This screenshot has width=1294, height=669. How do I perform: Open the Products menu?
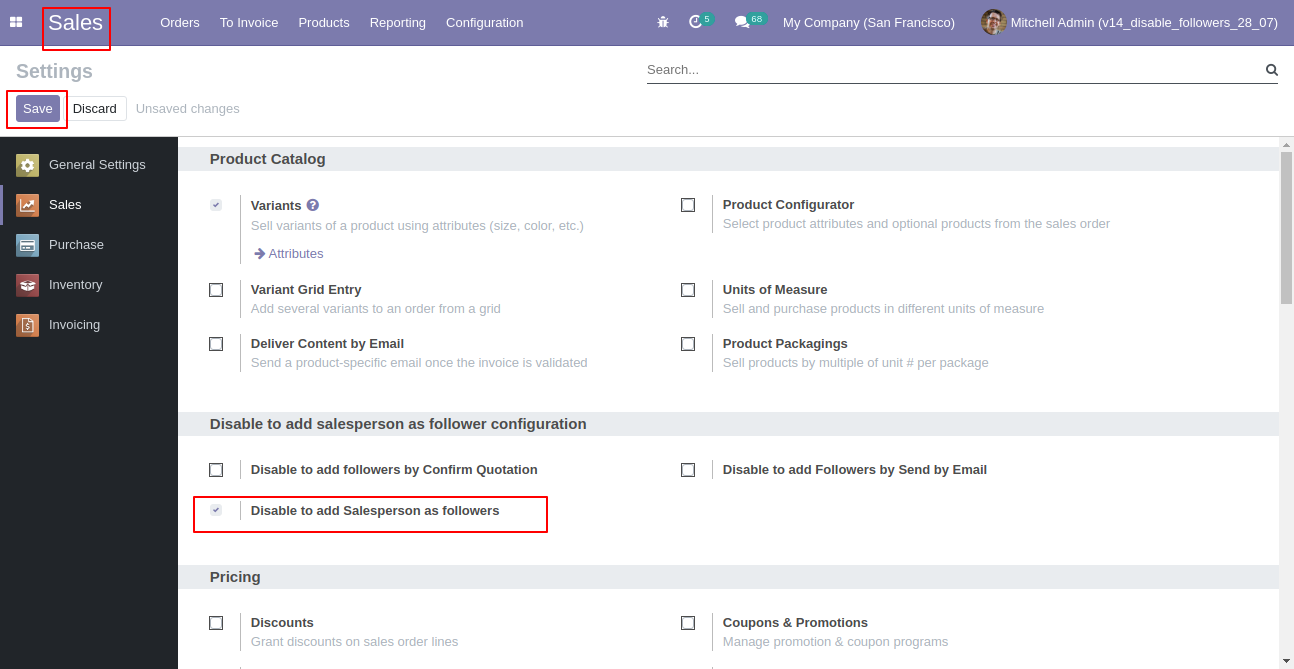click(x=324, y=22)
